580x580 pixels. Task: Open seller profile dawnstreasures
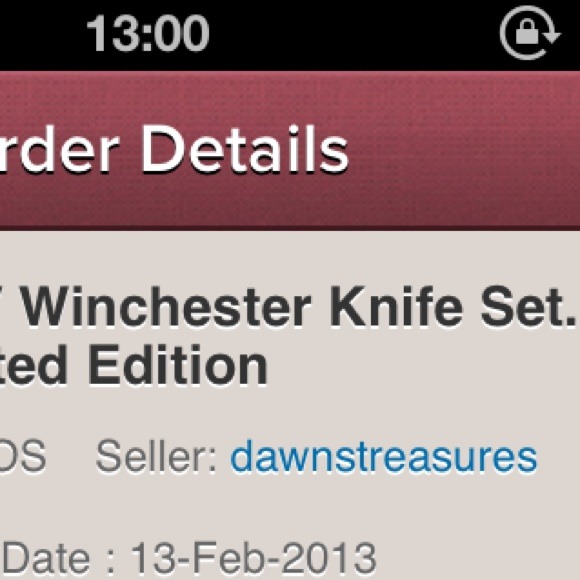point(384,456)
